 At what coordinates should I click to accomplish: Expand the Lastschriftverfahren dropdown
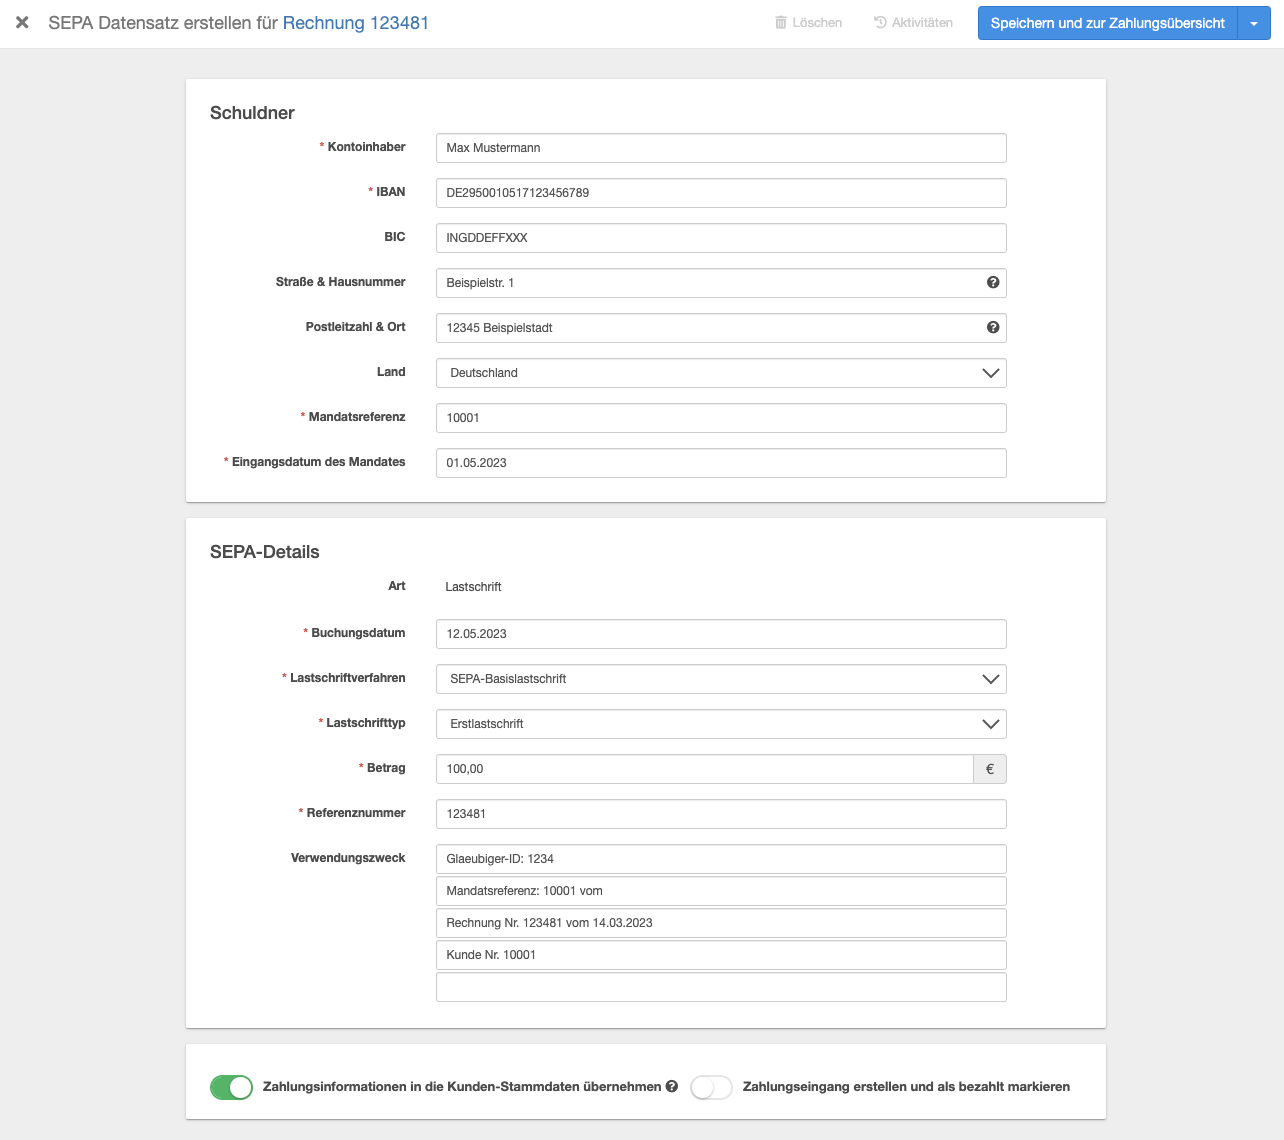pyautogui.click(x=720, y=679)
